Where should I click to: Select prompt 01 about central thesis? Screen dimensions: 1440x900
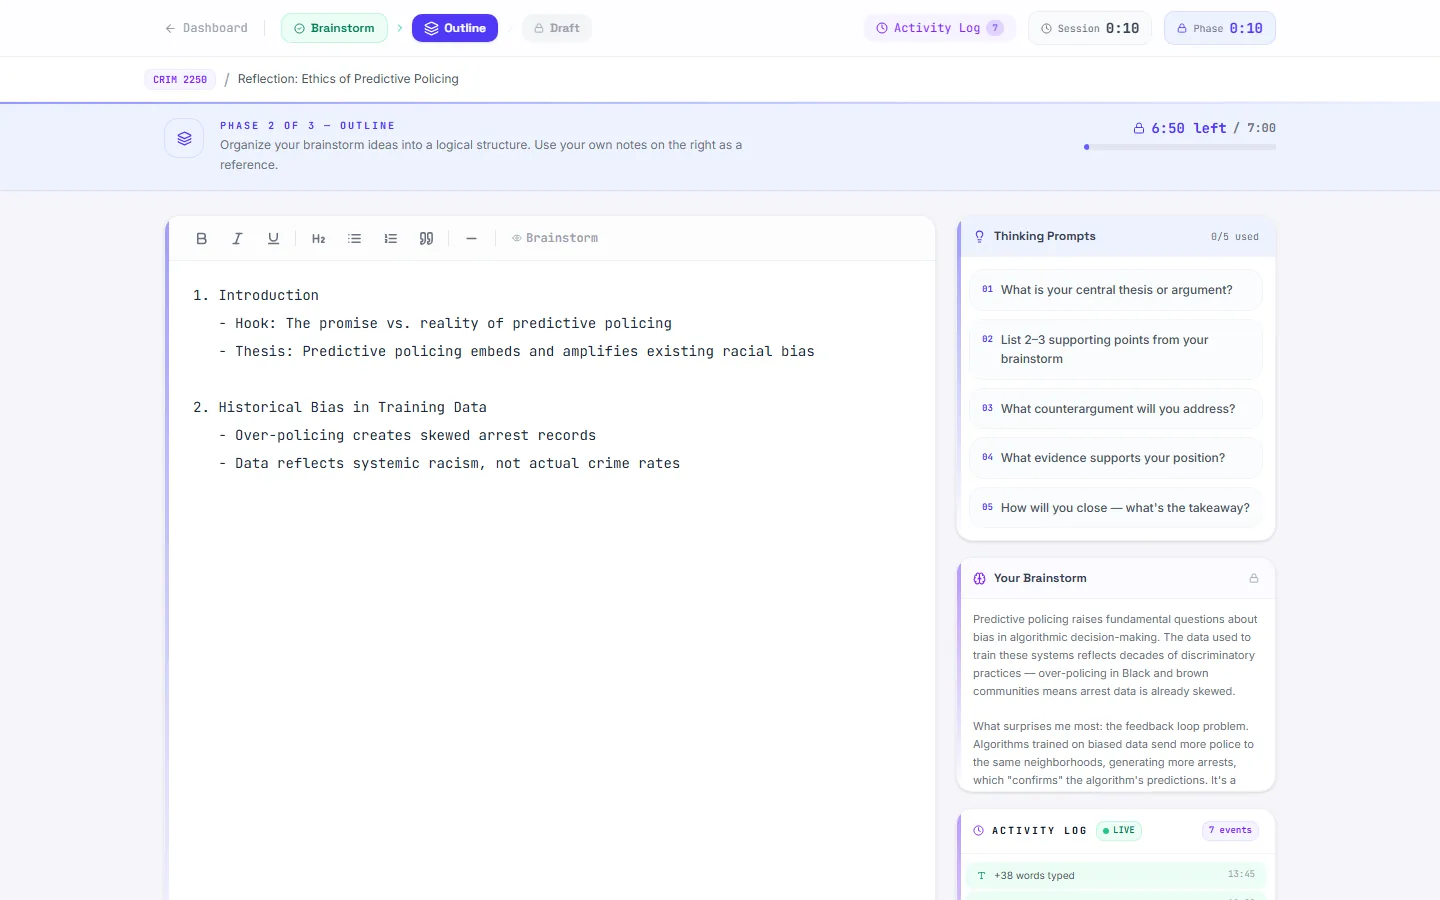click(1116, 290)
